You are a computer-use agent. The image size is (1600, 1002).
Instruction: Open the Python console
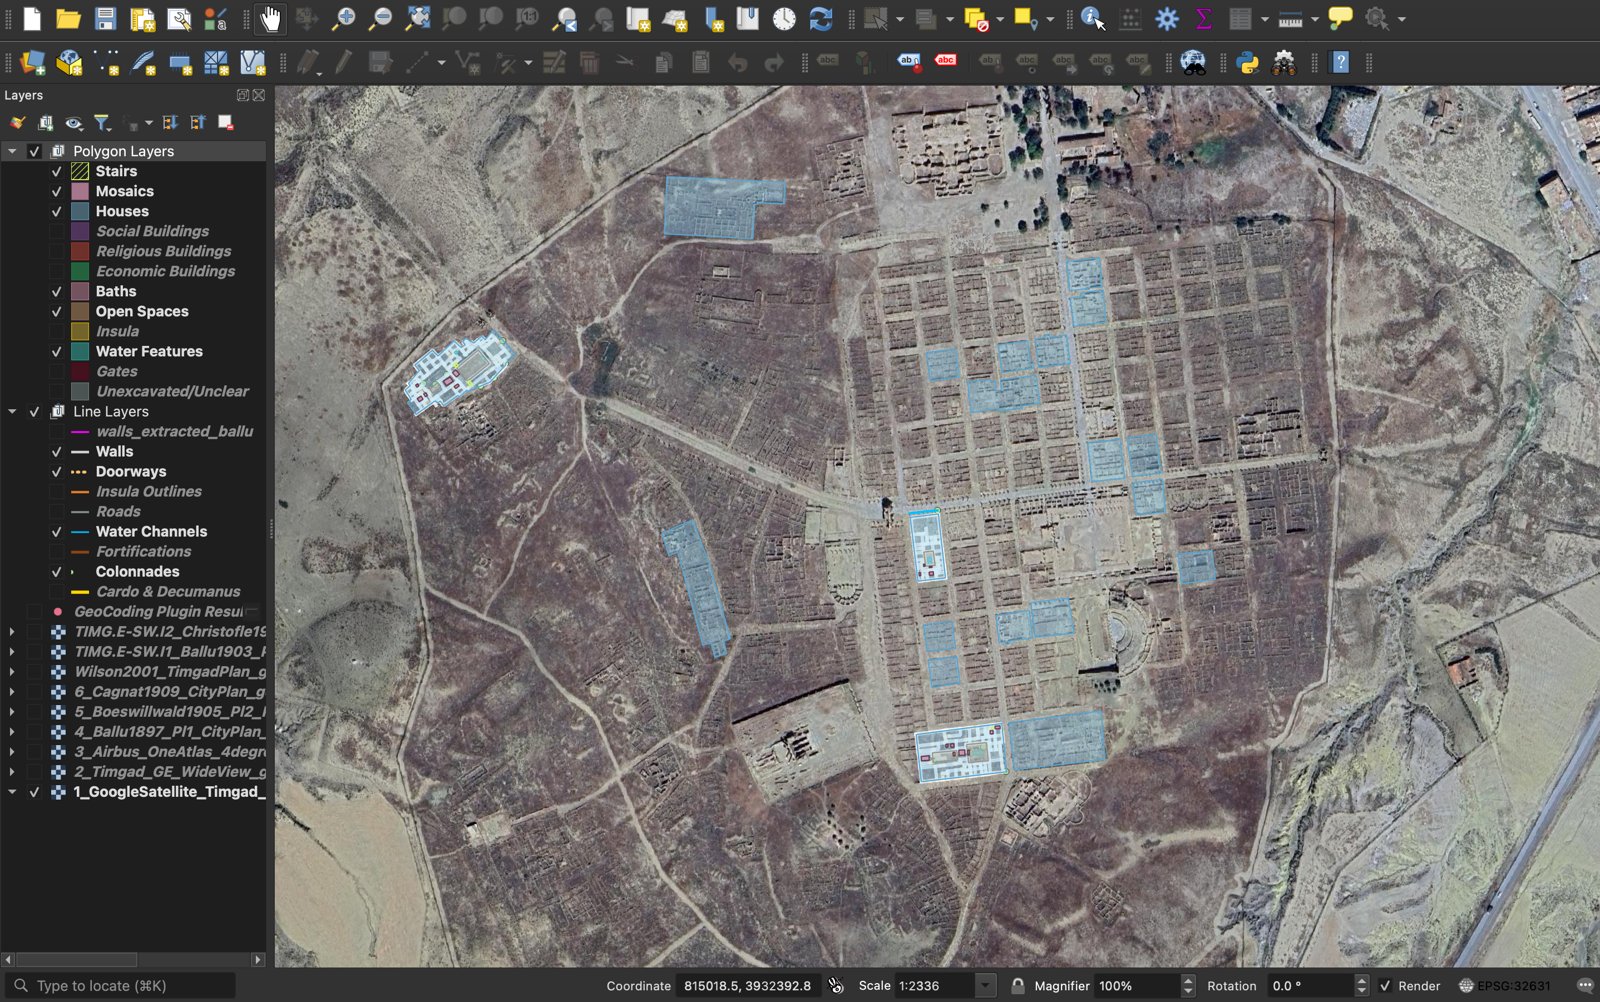[x=1247, y=63]
